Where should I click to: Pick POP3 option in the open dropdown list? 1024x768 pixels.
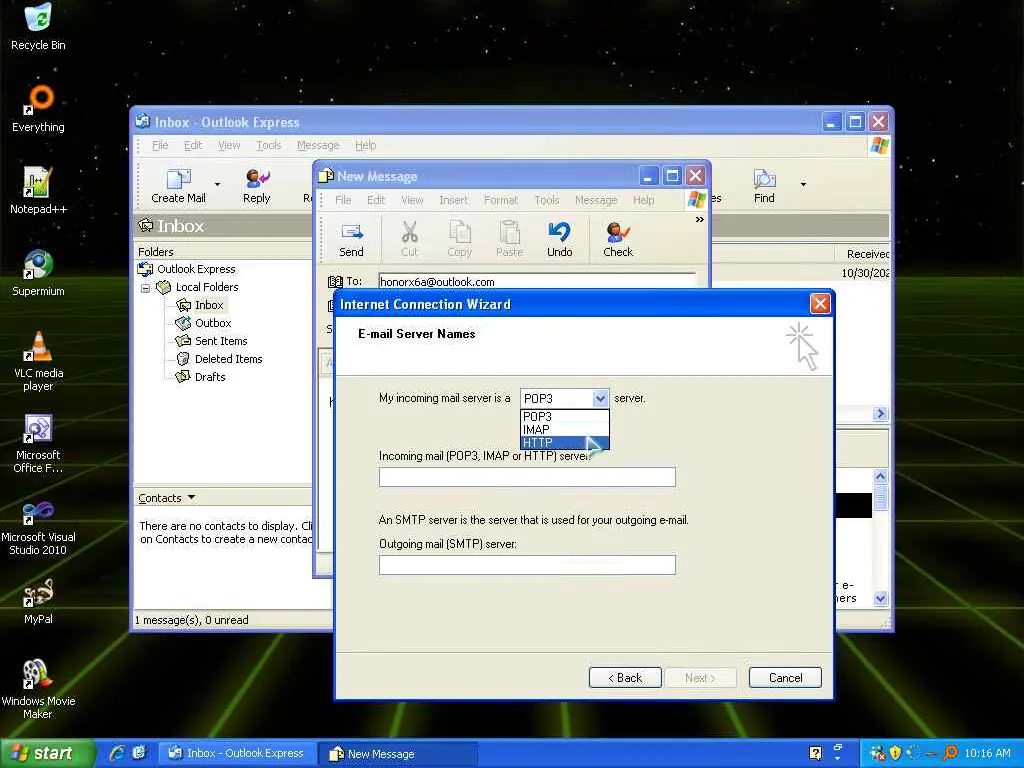[x=564, y=417]
